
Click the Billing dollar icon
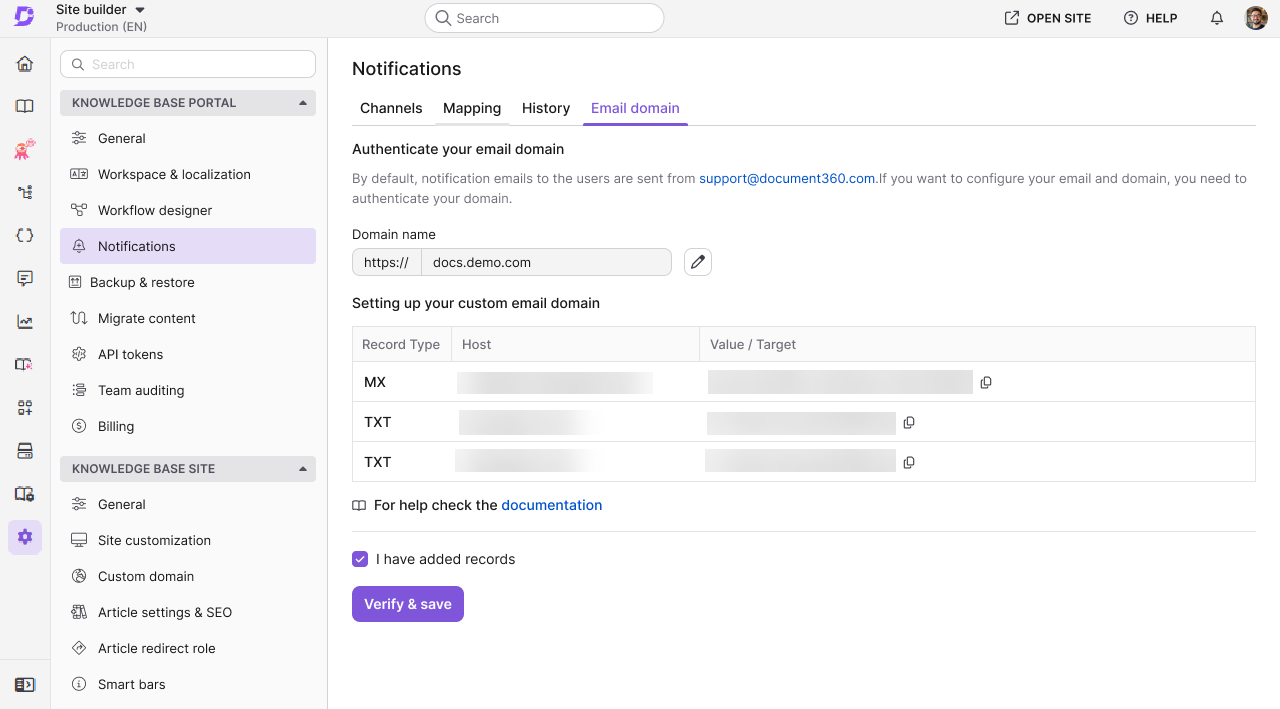click(x=79, y=426)
